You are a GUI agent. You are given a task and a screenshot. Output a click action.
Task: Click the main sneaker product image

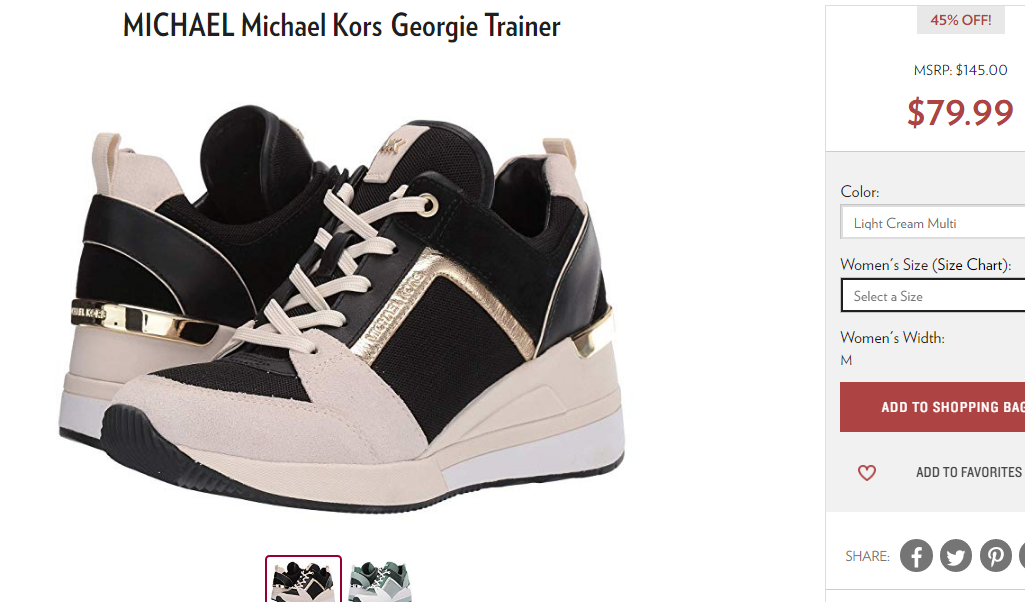pyautogui.click(x=342, y=307)
